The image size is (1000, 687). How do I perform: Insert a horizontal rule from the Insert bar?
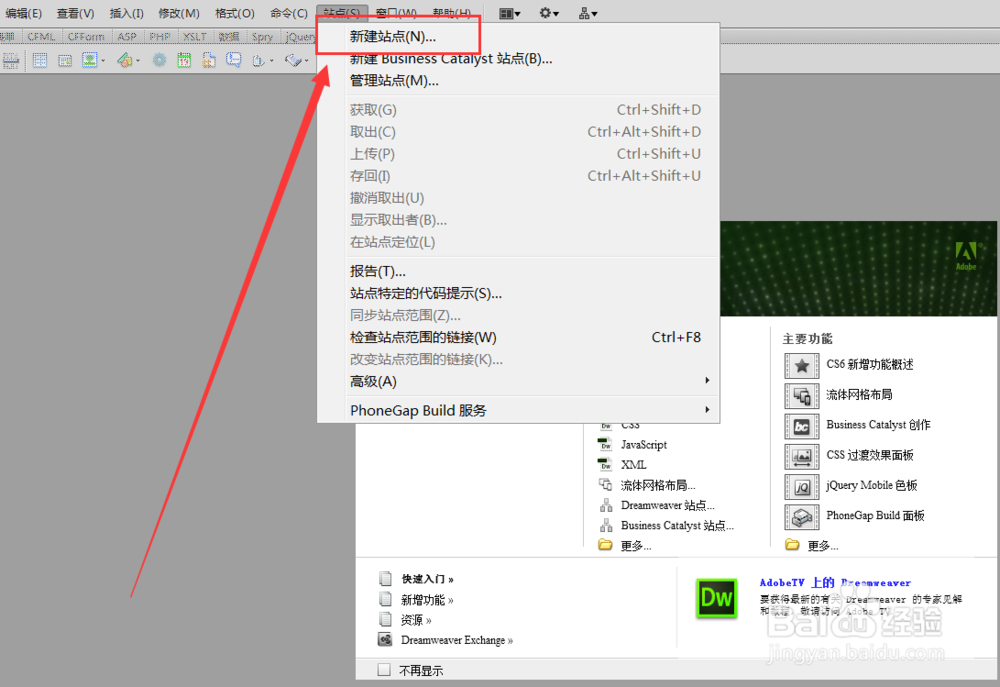pyautogui.click(x=11, y=61)
